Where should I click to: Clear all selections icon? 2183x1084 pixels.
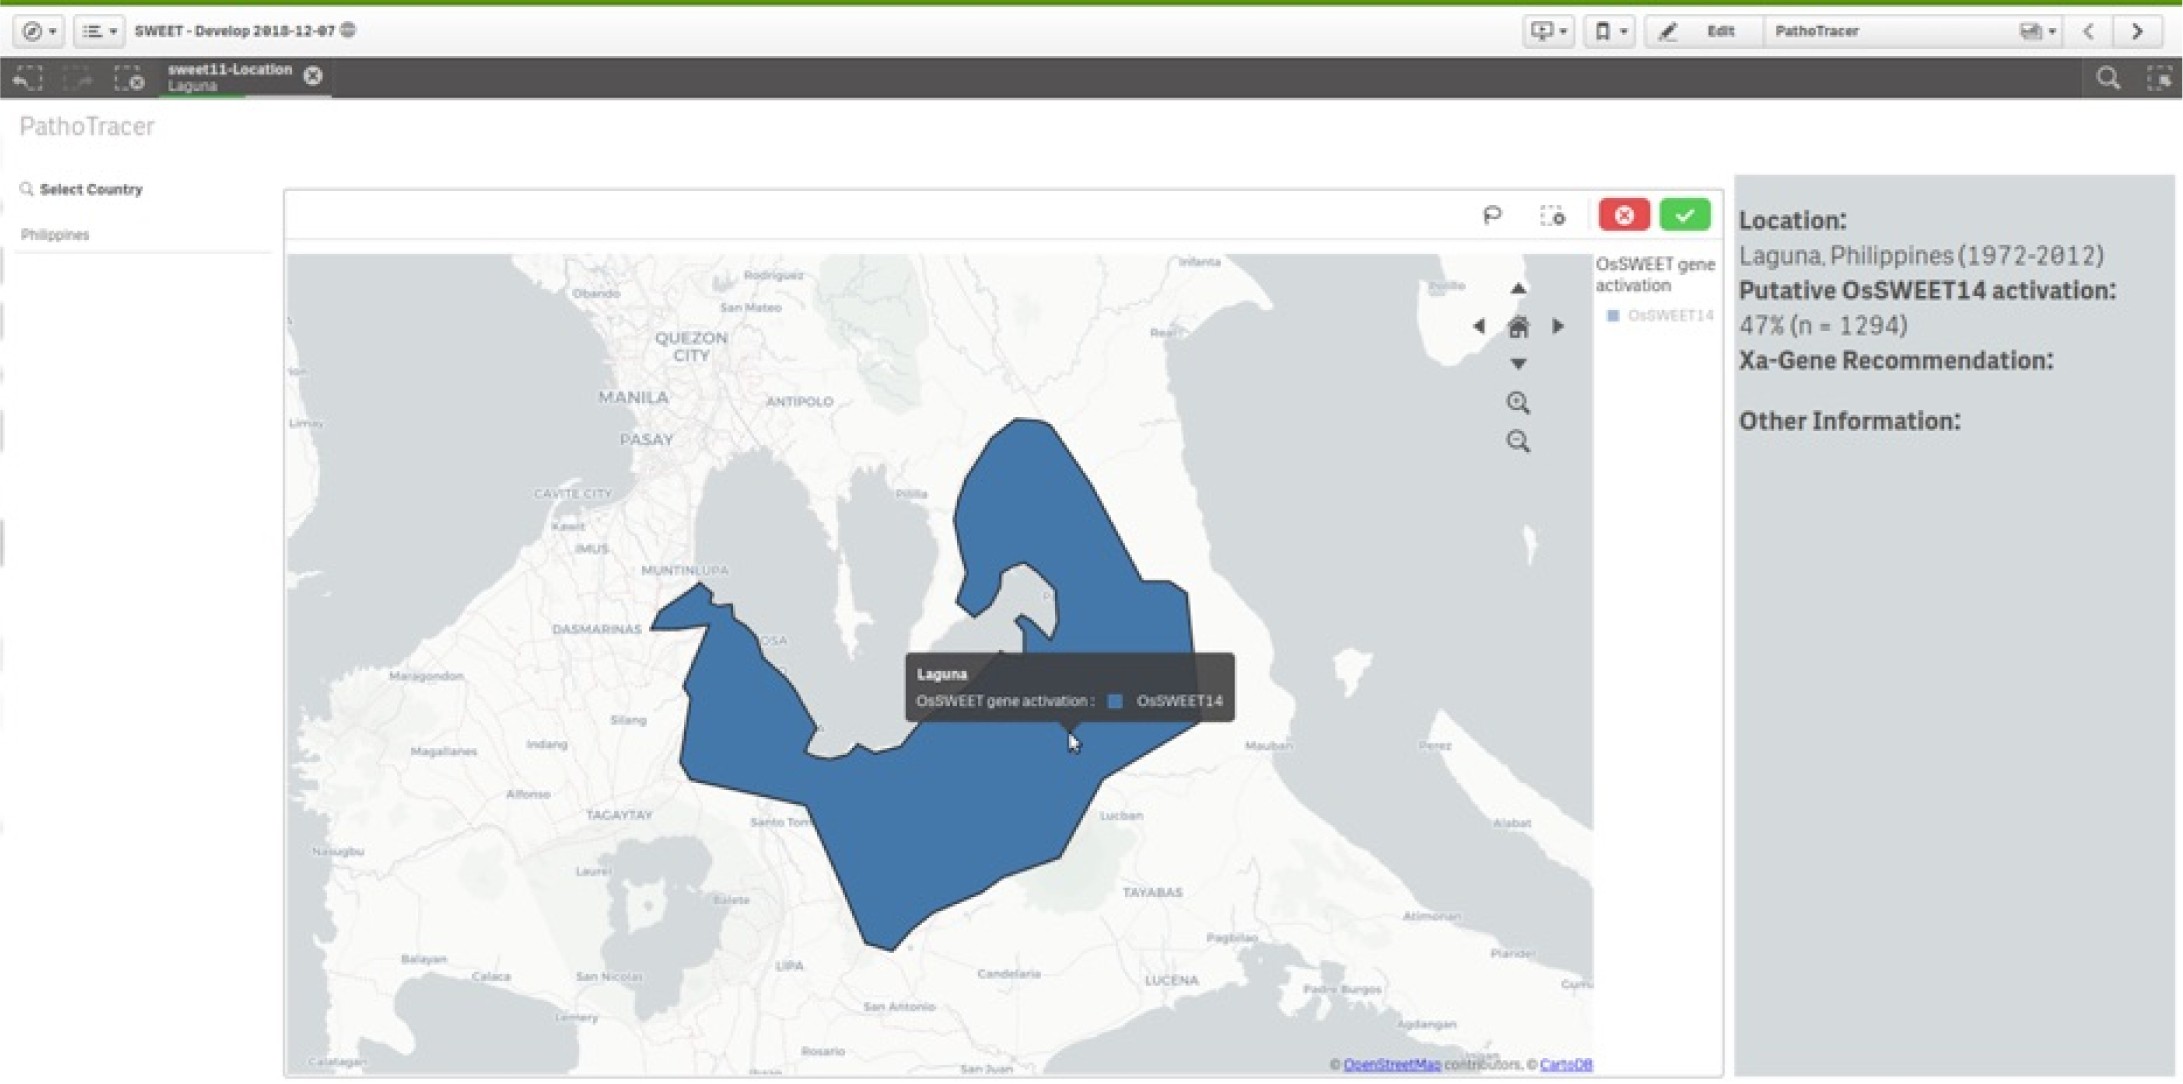click(129, 78)
